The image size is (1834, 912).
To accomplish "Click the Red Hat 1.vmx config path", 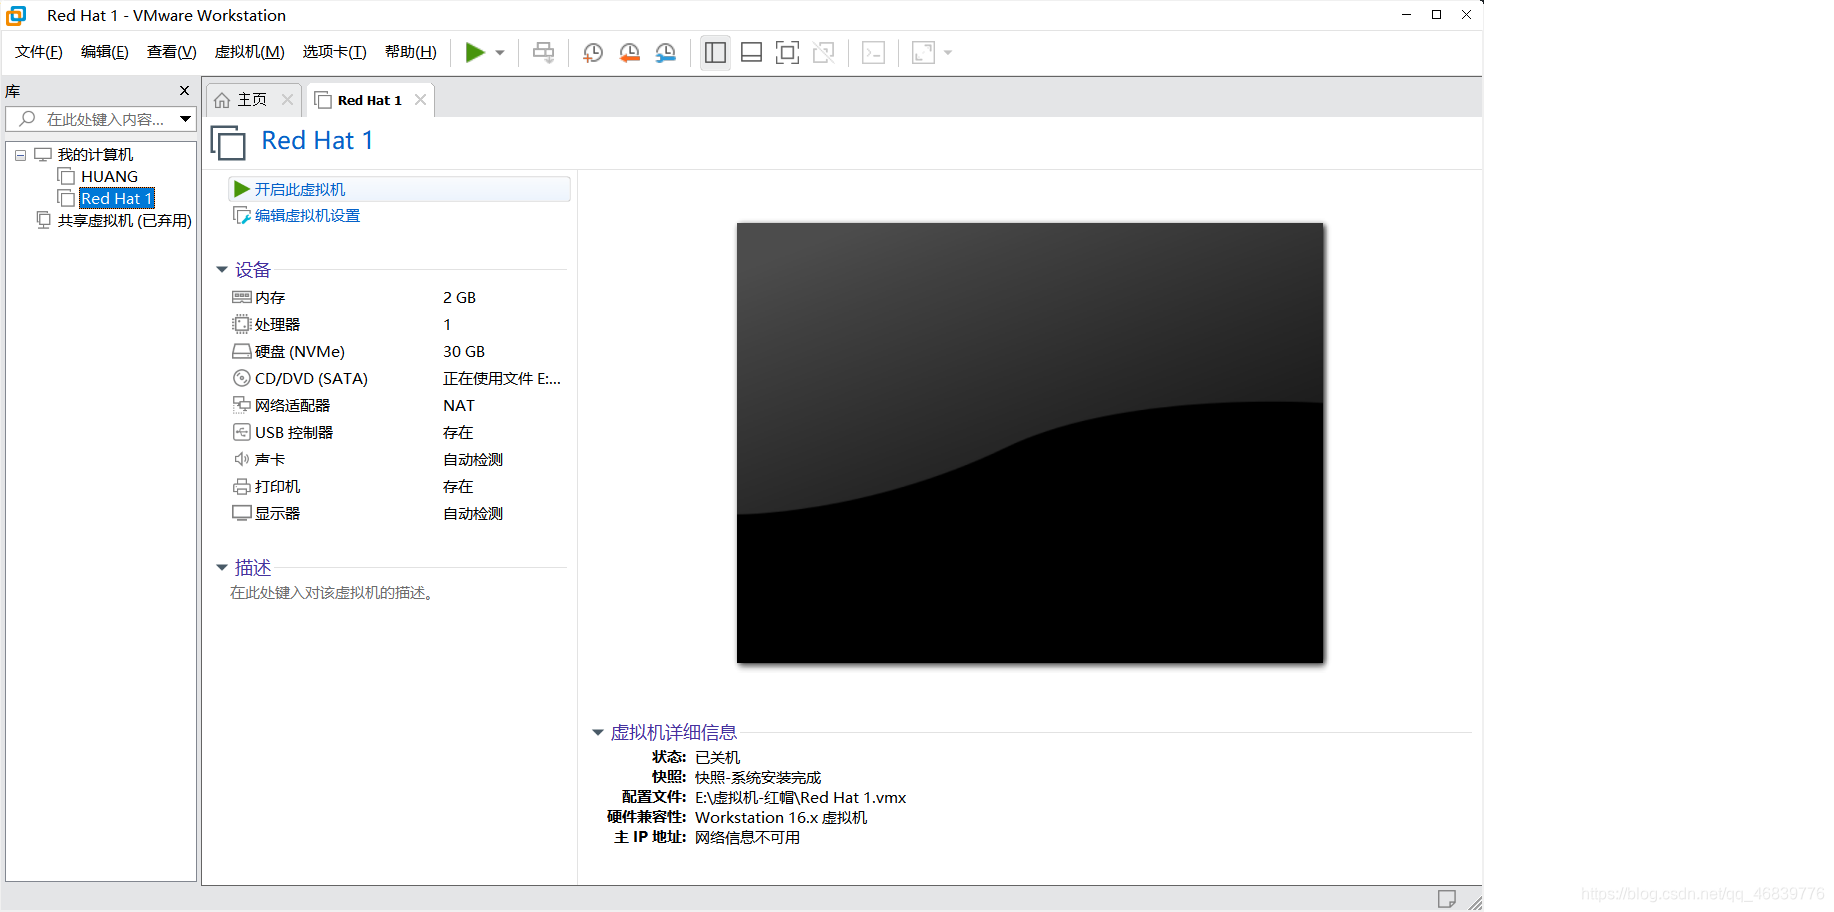I will click(x=801, y=798).
